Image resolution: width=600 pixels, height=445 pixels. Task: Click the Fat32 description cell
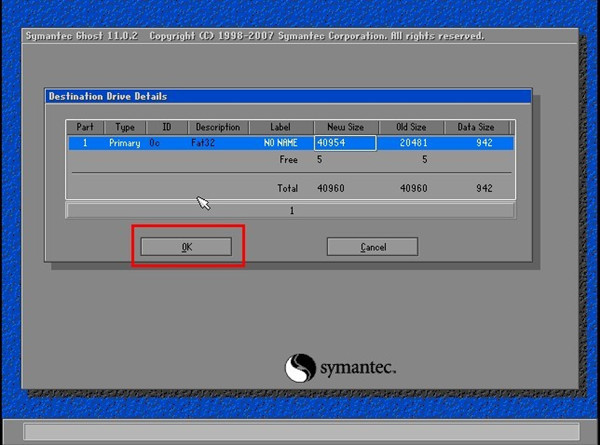(204, 143)
